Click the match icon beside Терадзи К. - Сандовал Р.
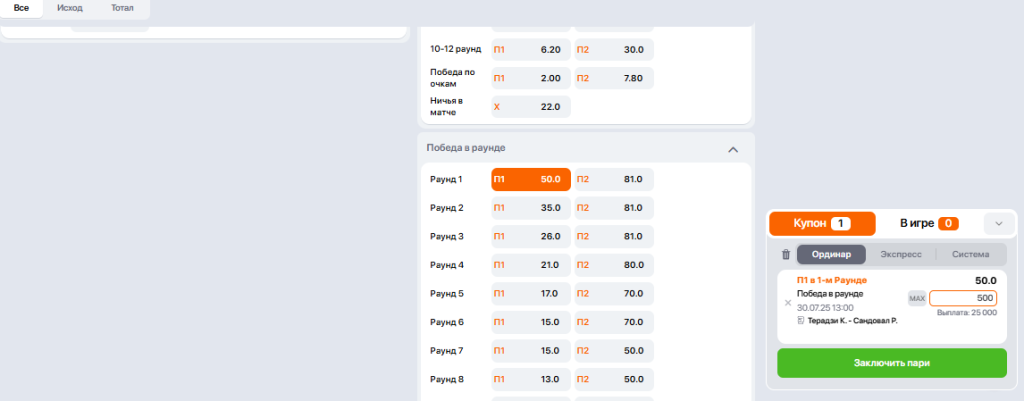The image size is (1024, 401). (x=801, y=320)
